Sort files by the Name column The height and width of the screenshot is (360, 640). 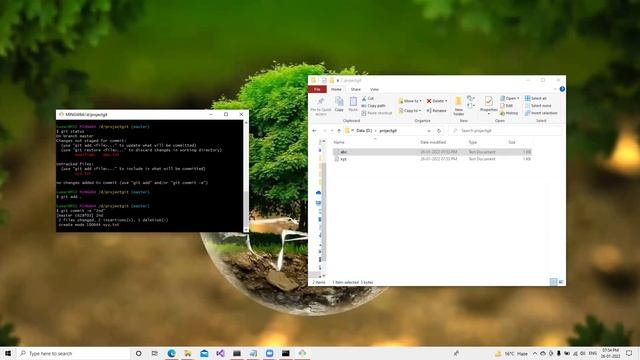339,142
